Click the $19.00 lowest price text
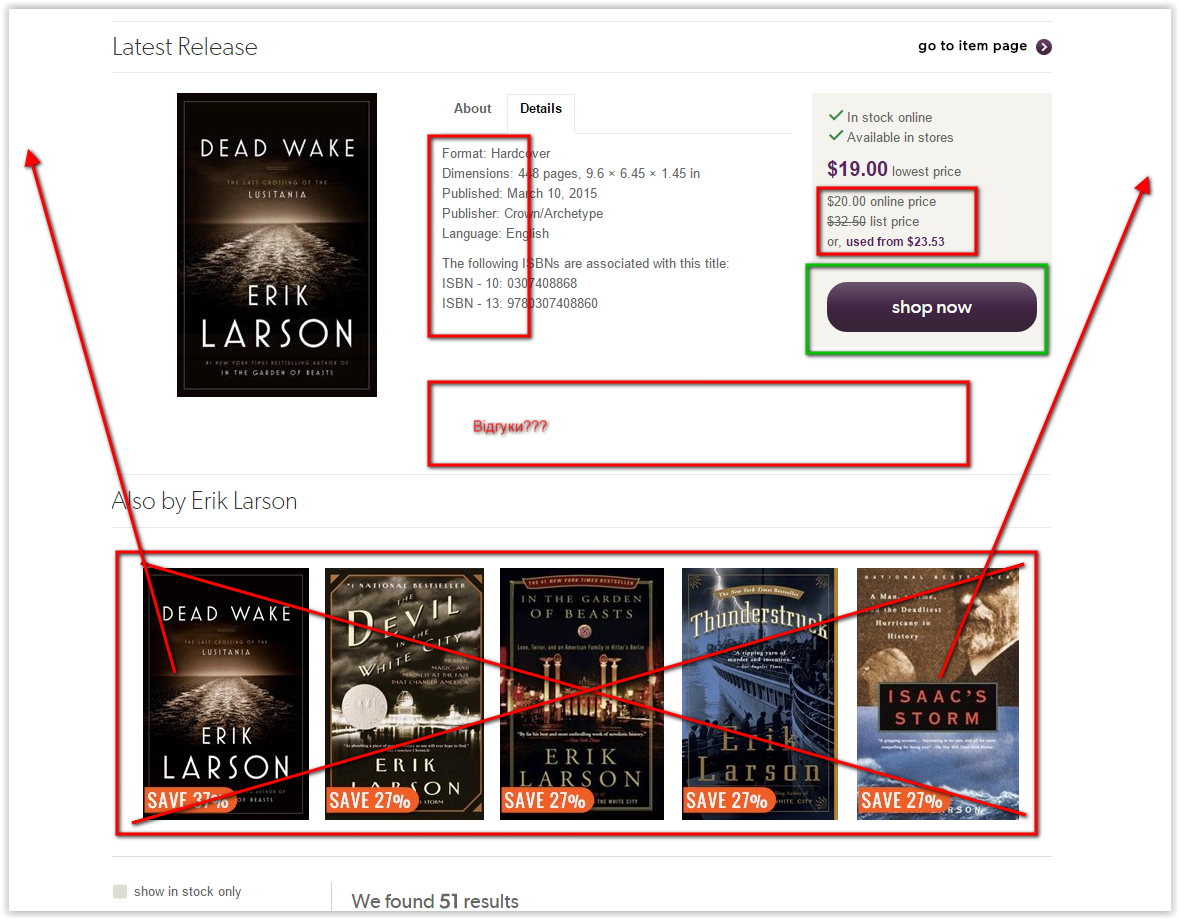 (894, 169)
